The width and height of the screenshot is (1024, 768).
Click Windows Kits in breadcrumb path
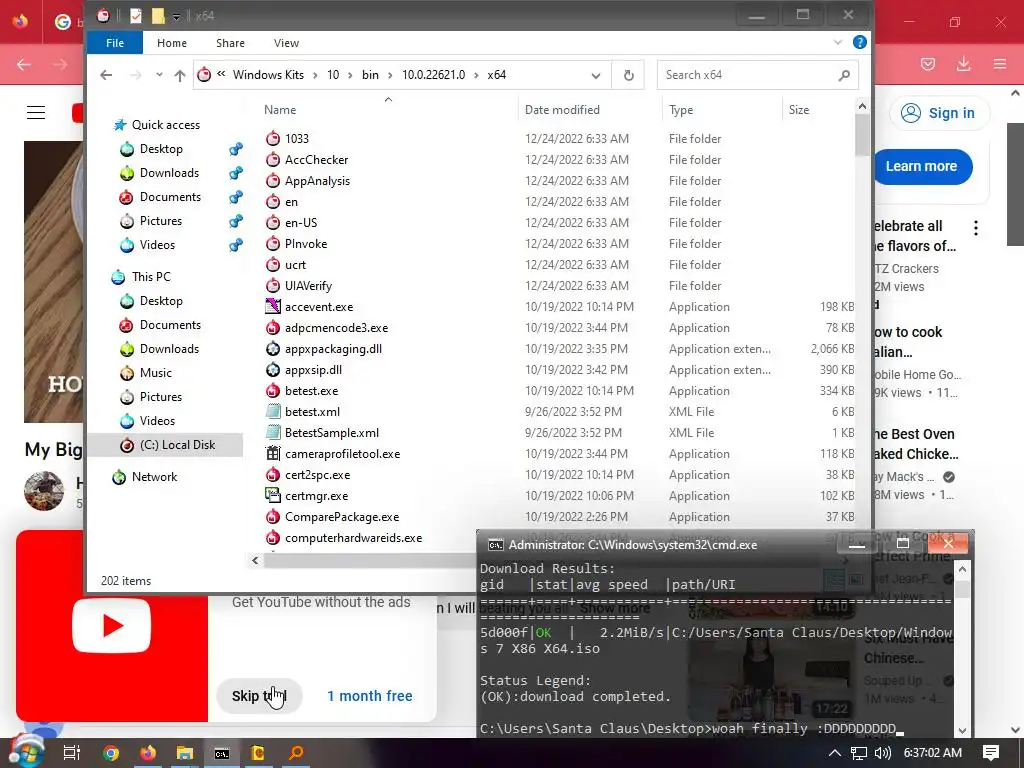(x=268, y=74)
